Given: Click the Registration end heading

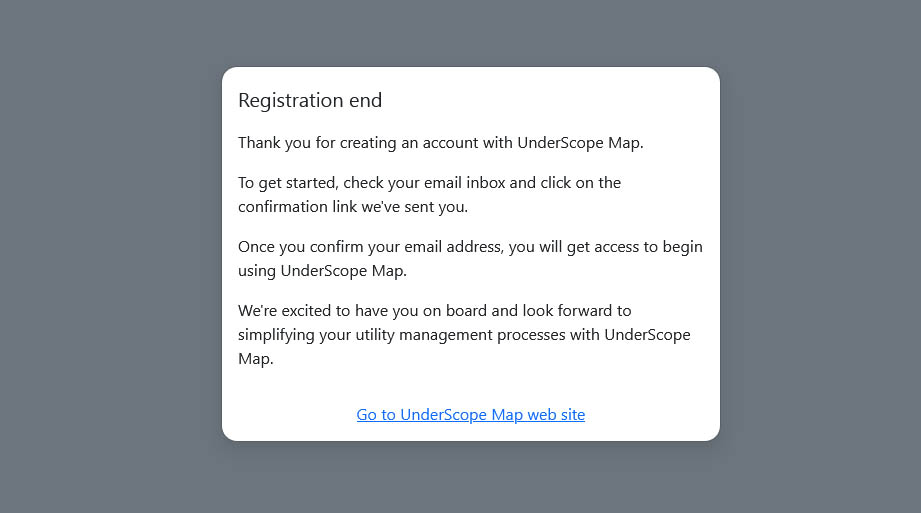Looking at the screenshot, I should 310,100.
